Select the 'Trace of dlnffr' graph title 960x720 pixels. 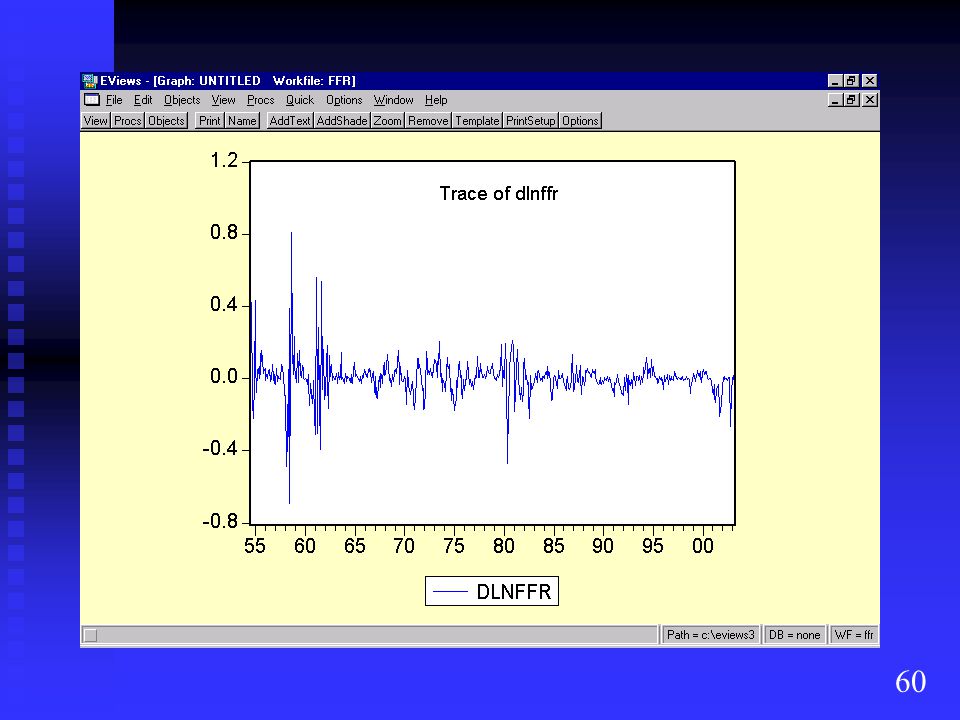coord(498,193)
